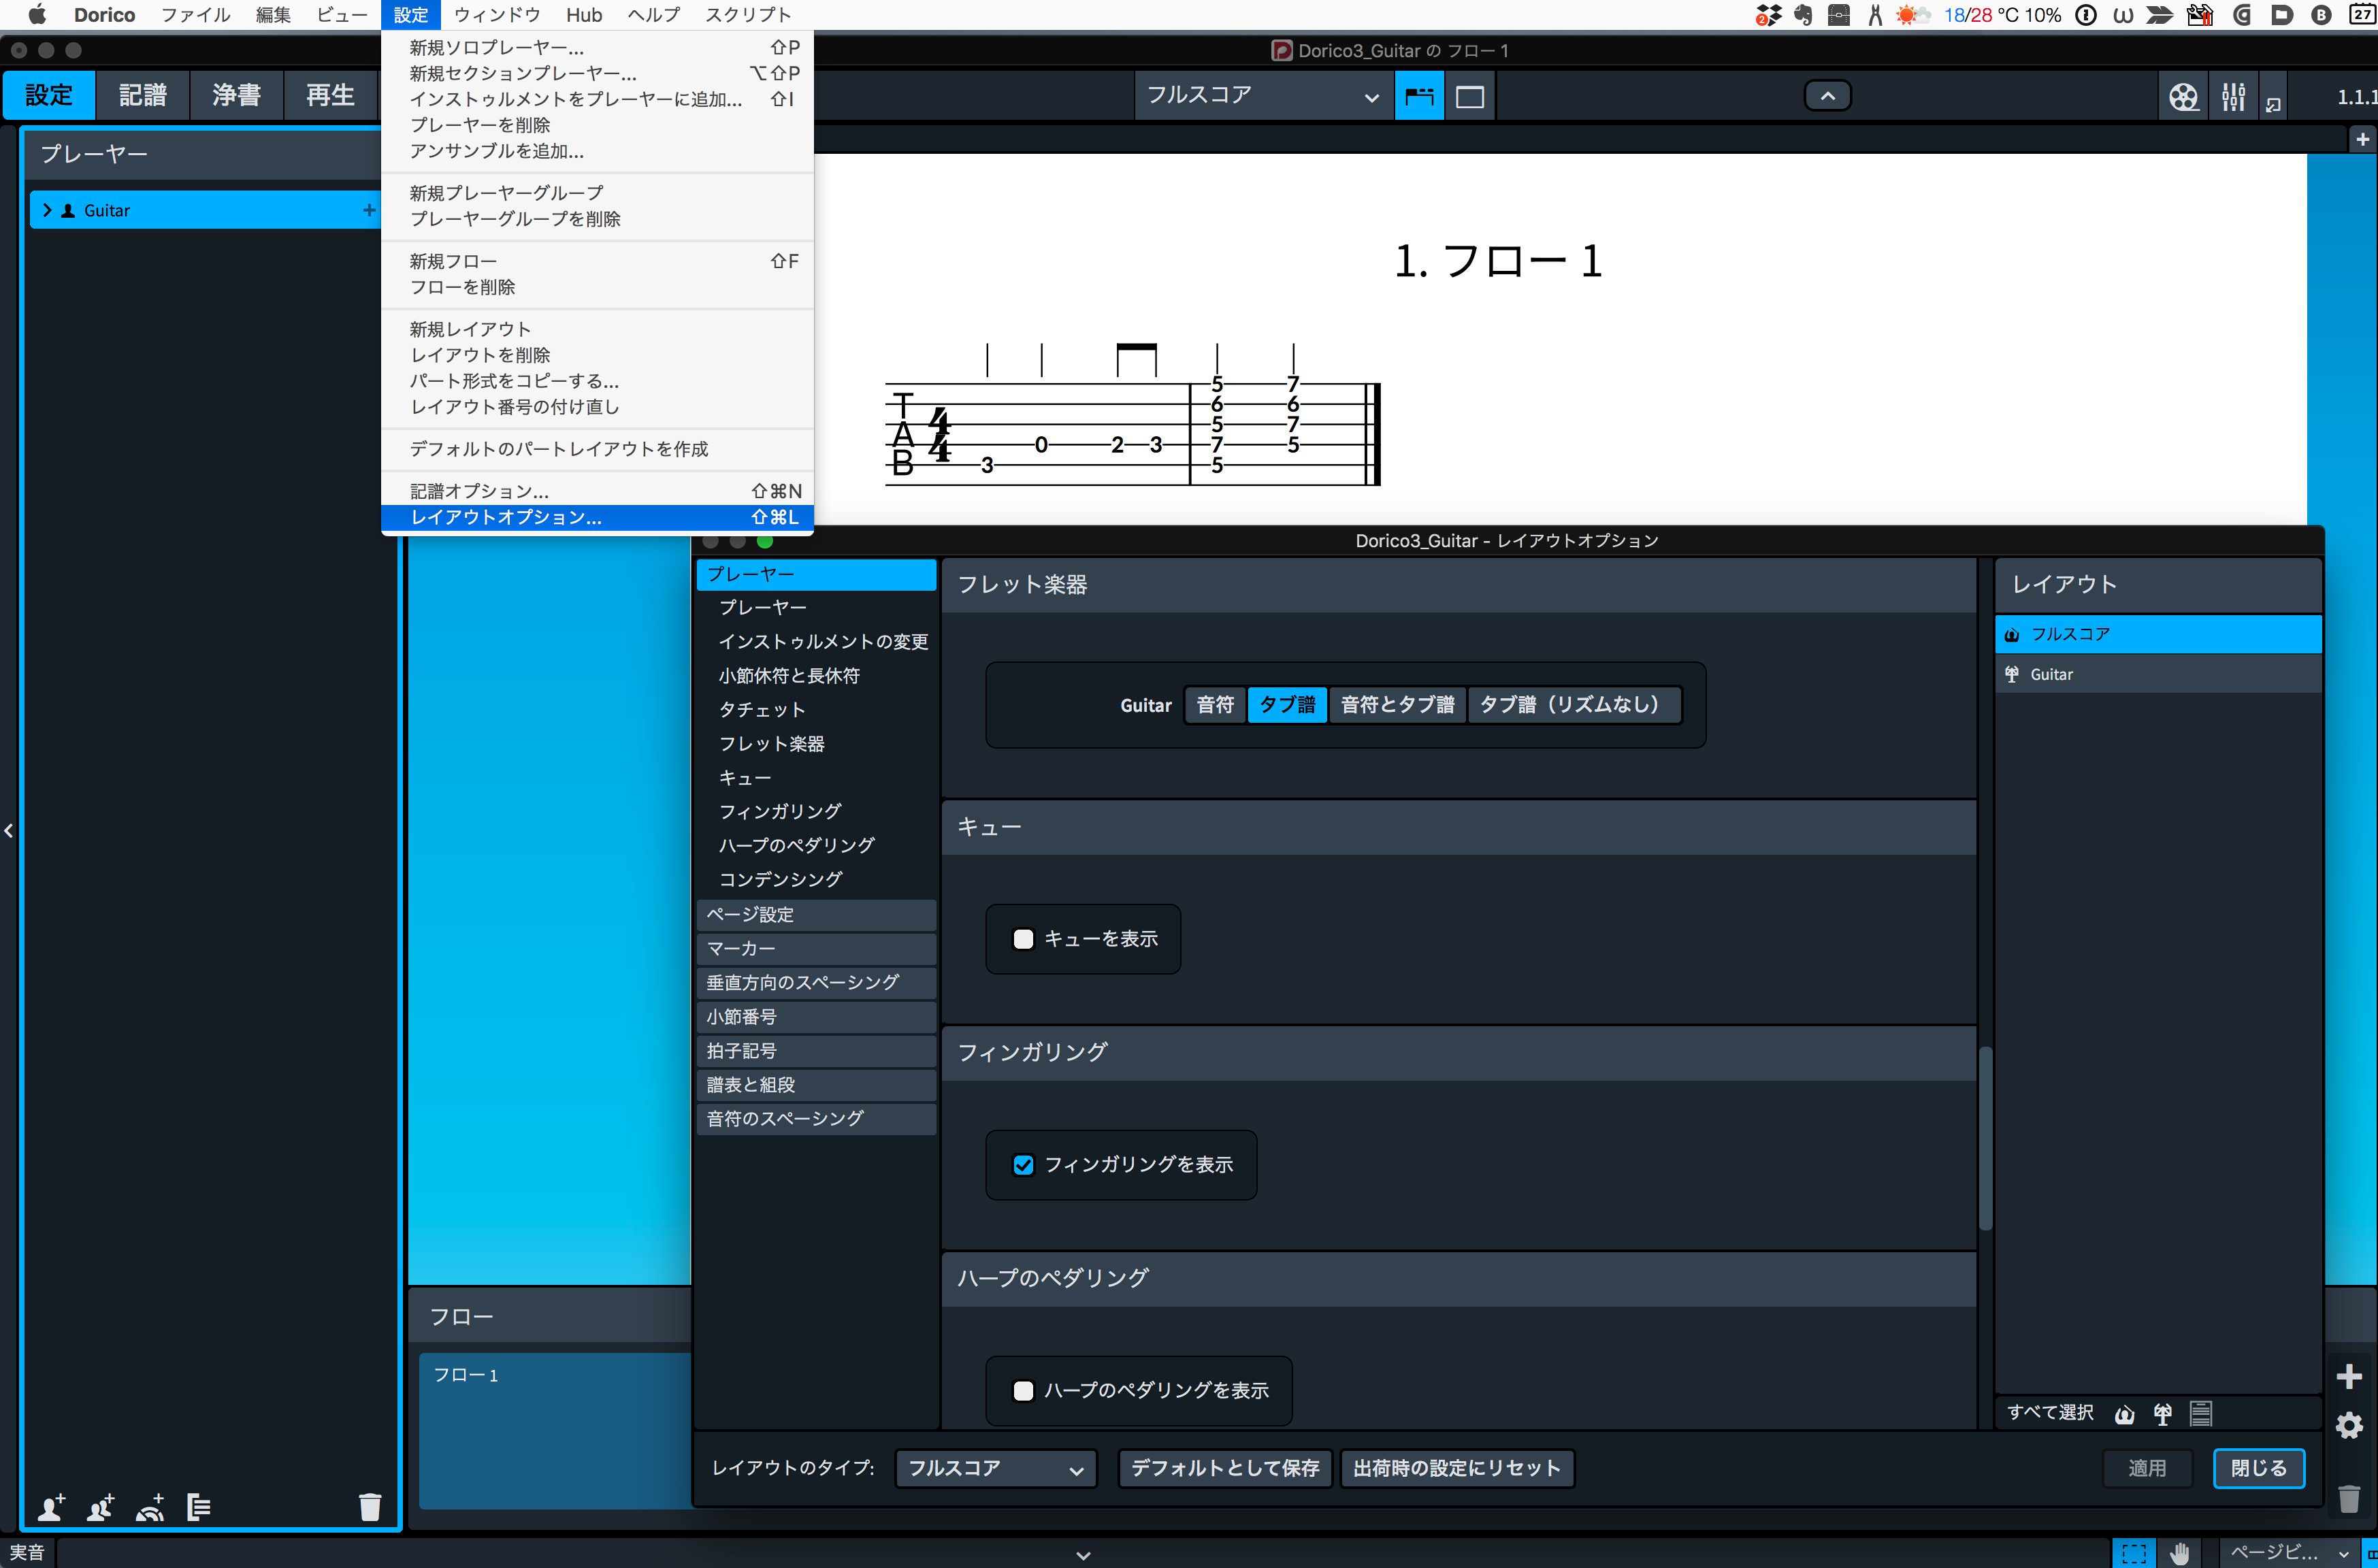
Task: Click the 閉じる button
Action: [x=2258, y=1468]
